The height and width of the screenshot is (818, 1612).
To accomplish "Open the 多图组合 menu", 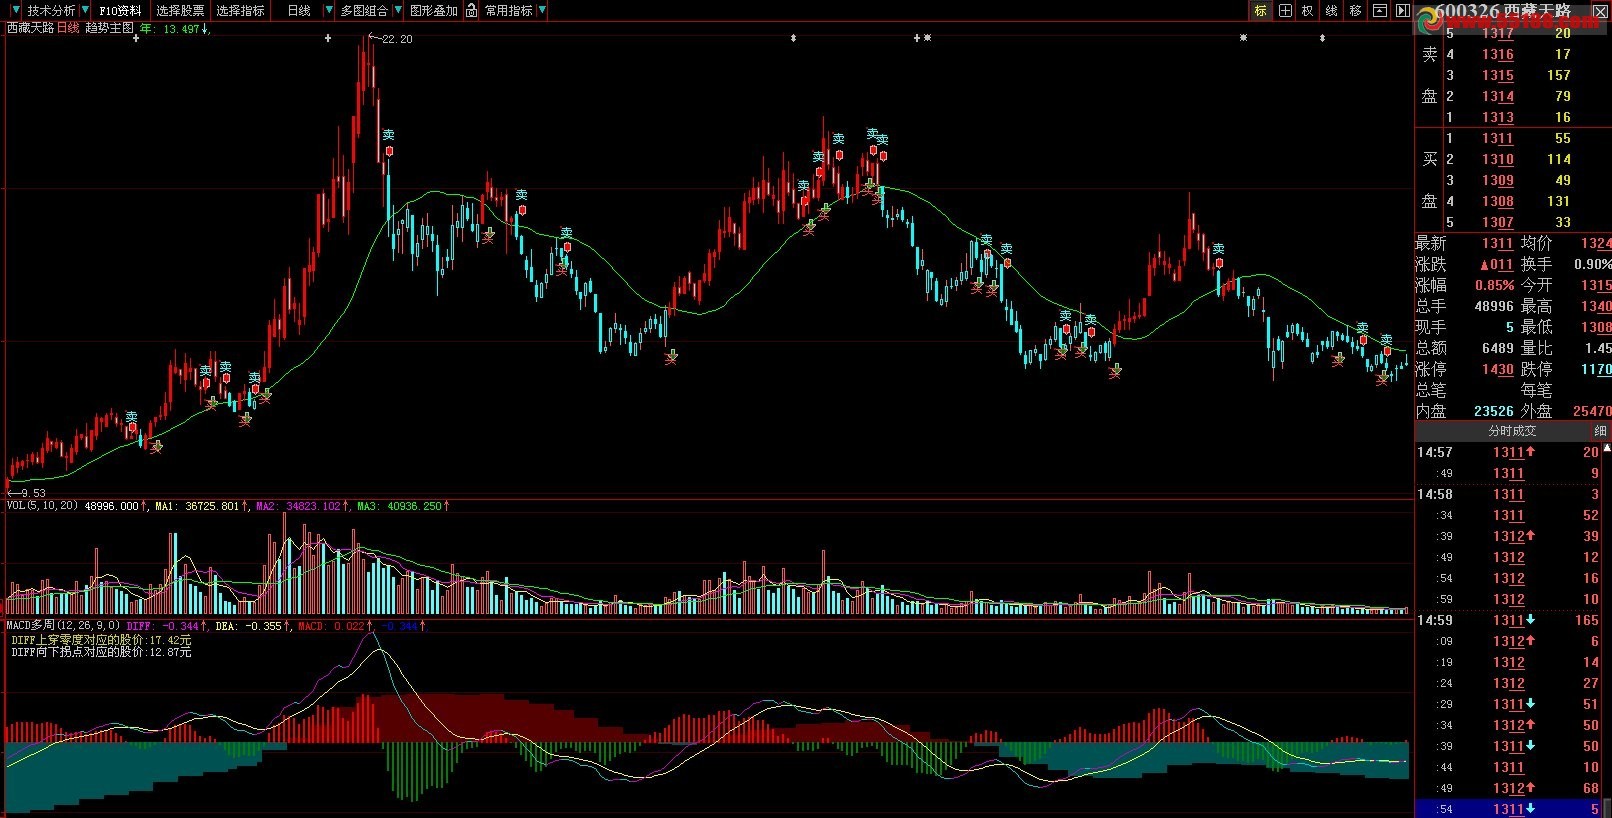I will coord(364,10).
